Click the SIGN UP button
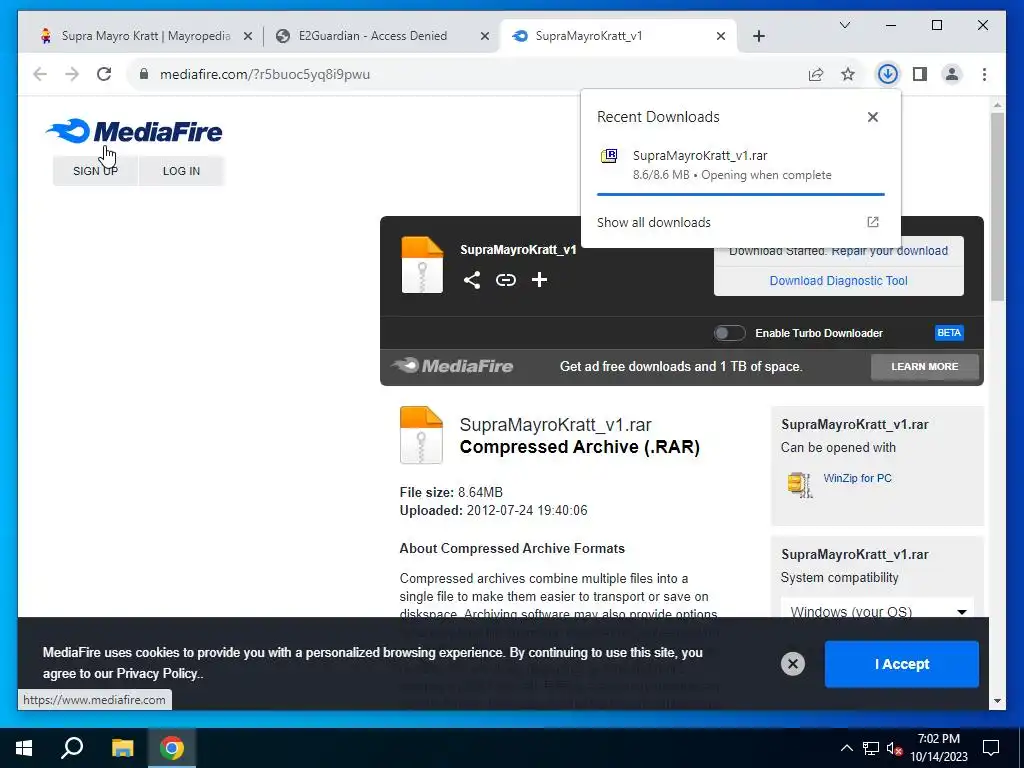The width and height of the screenshot is (1024, 768). click(95, 171)
